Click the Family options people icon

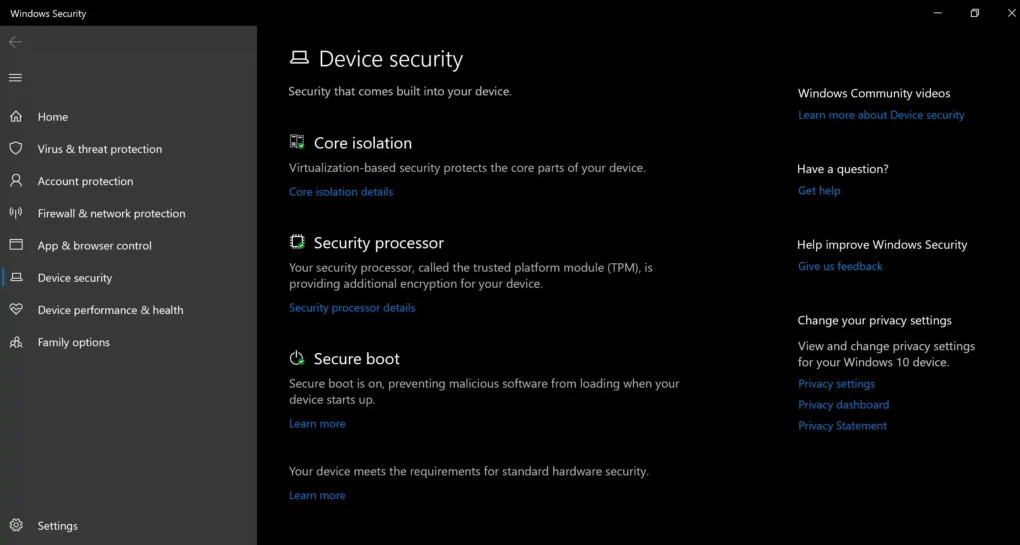click(16, 342)
